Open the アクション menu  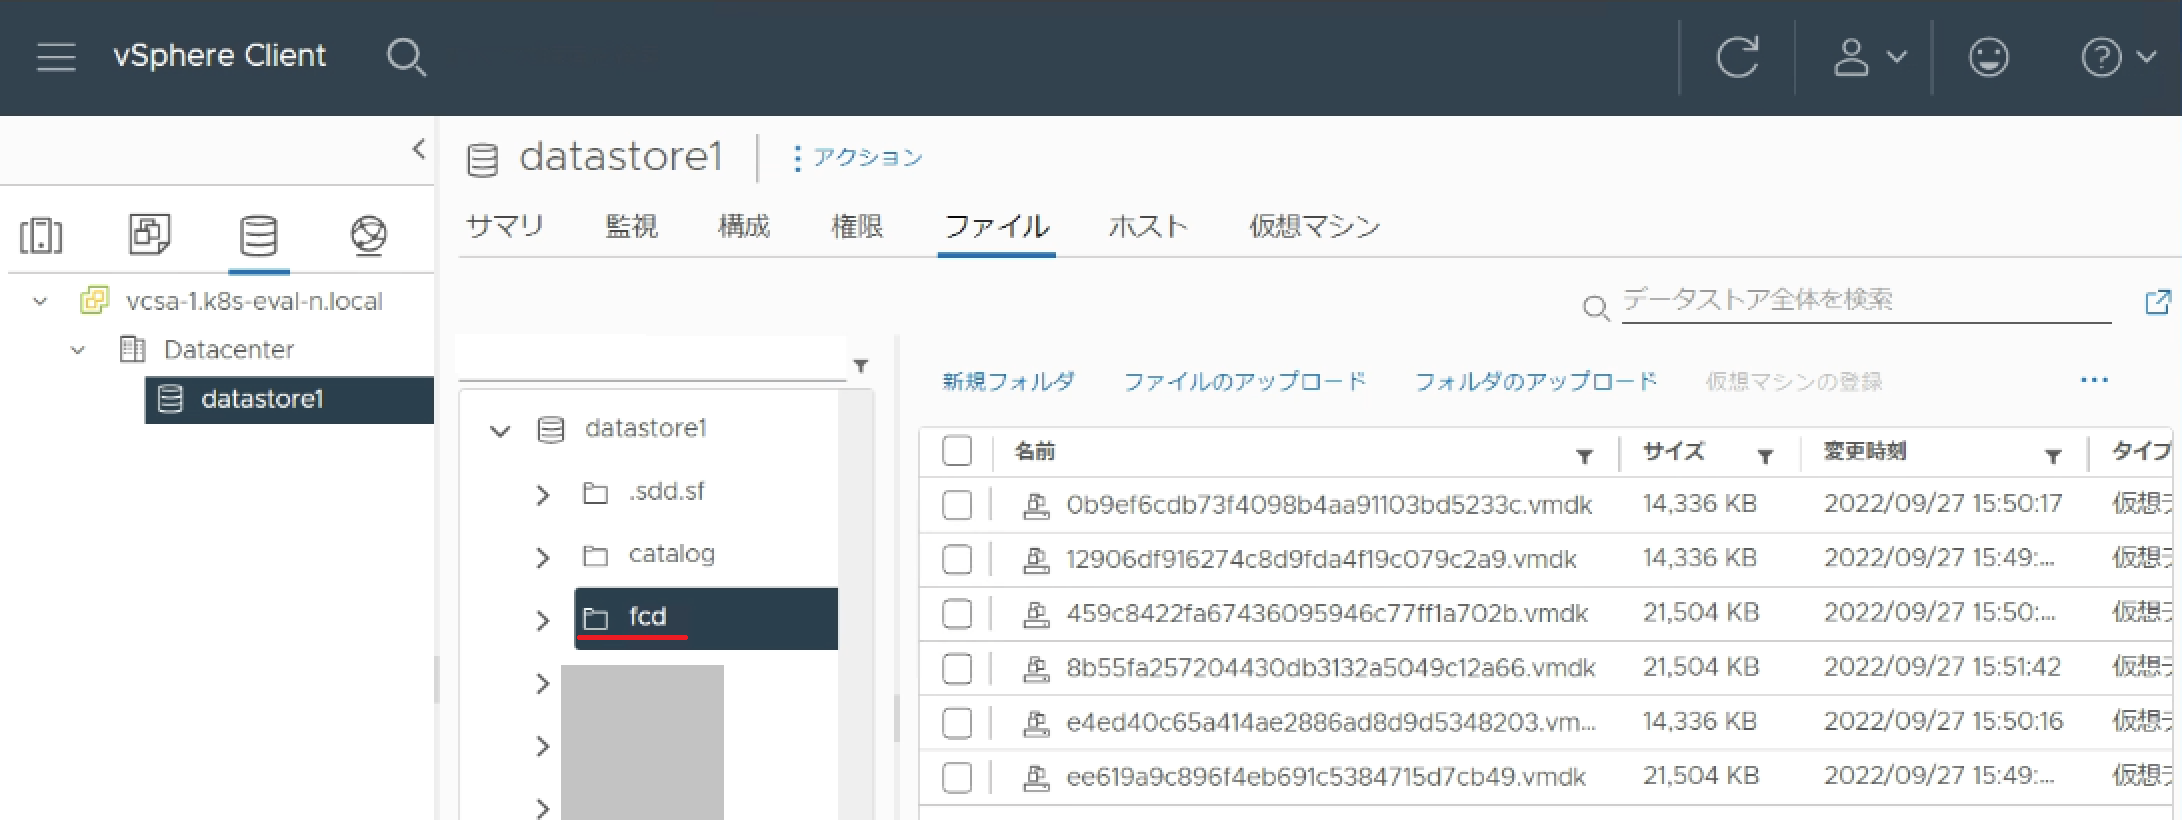857,158
